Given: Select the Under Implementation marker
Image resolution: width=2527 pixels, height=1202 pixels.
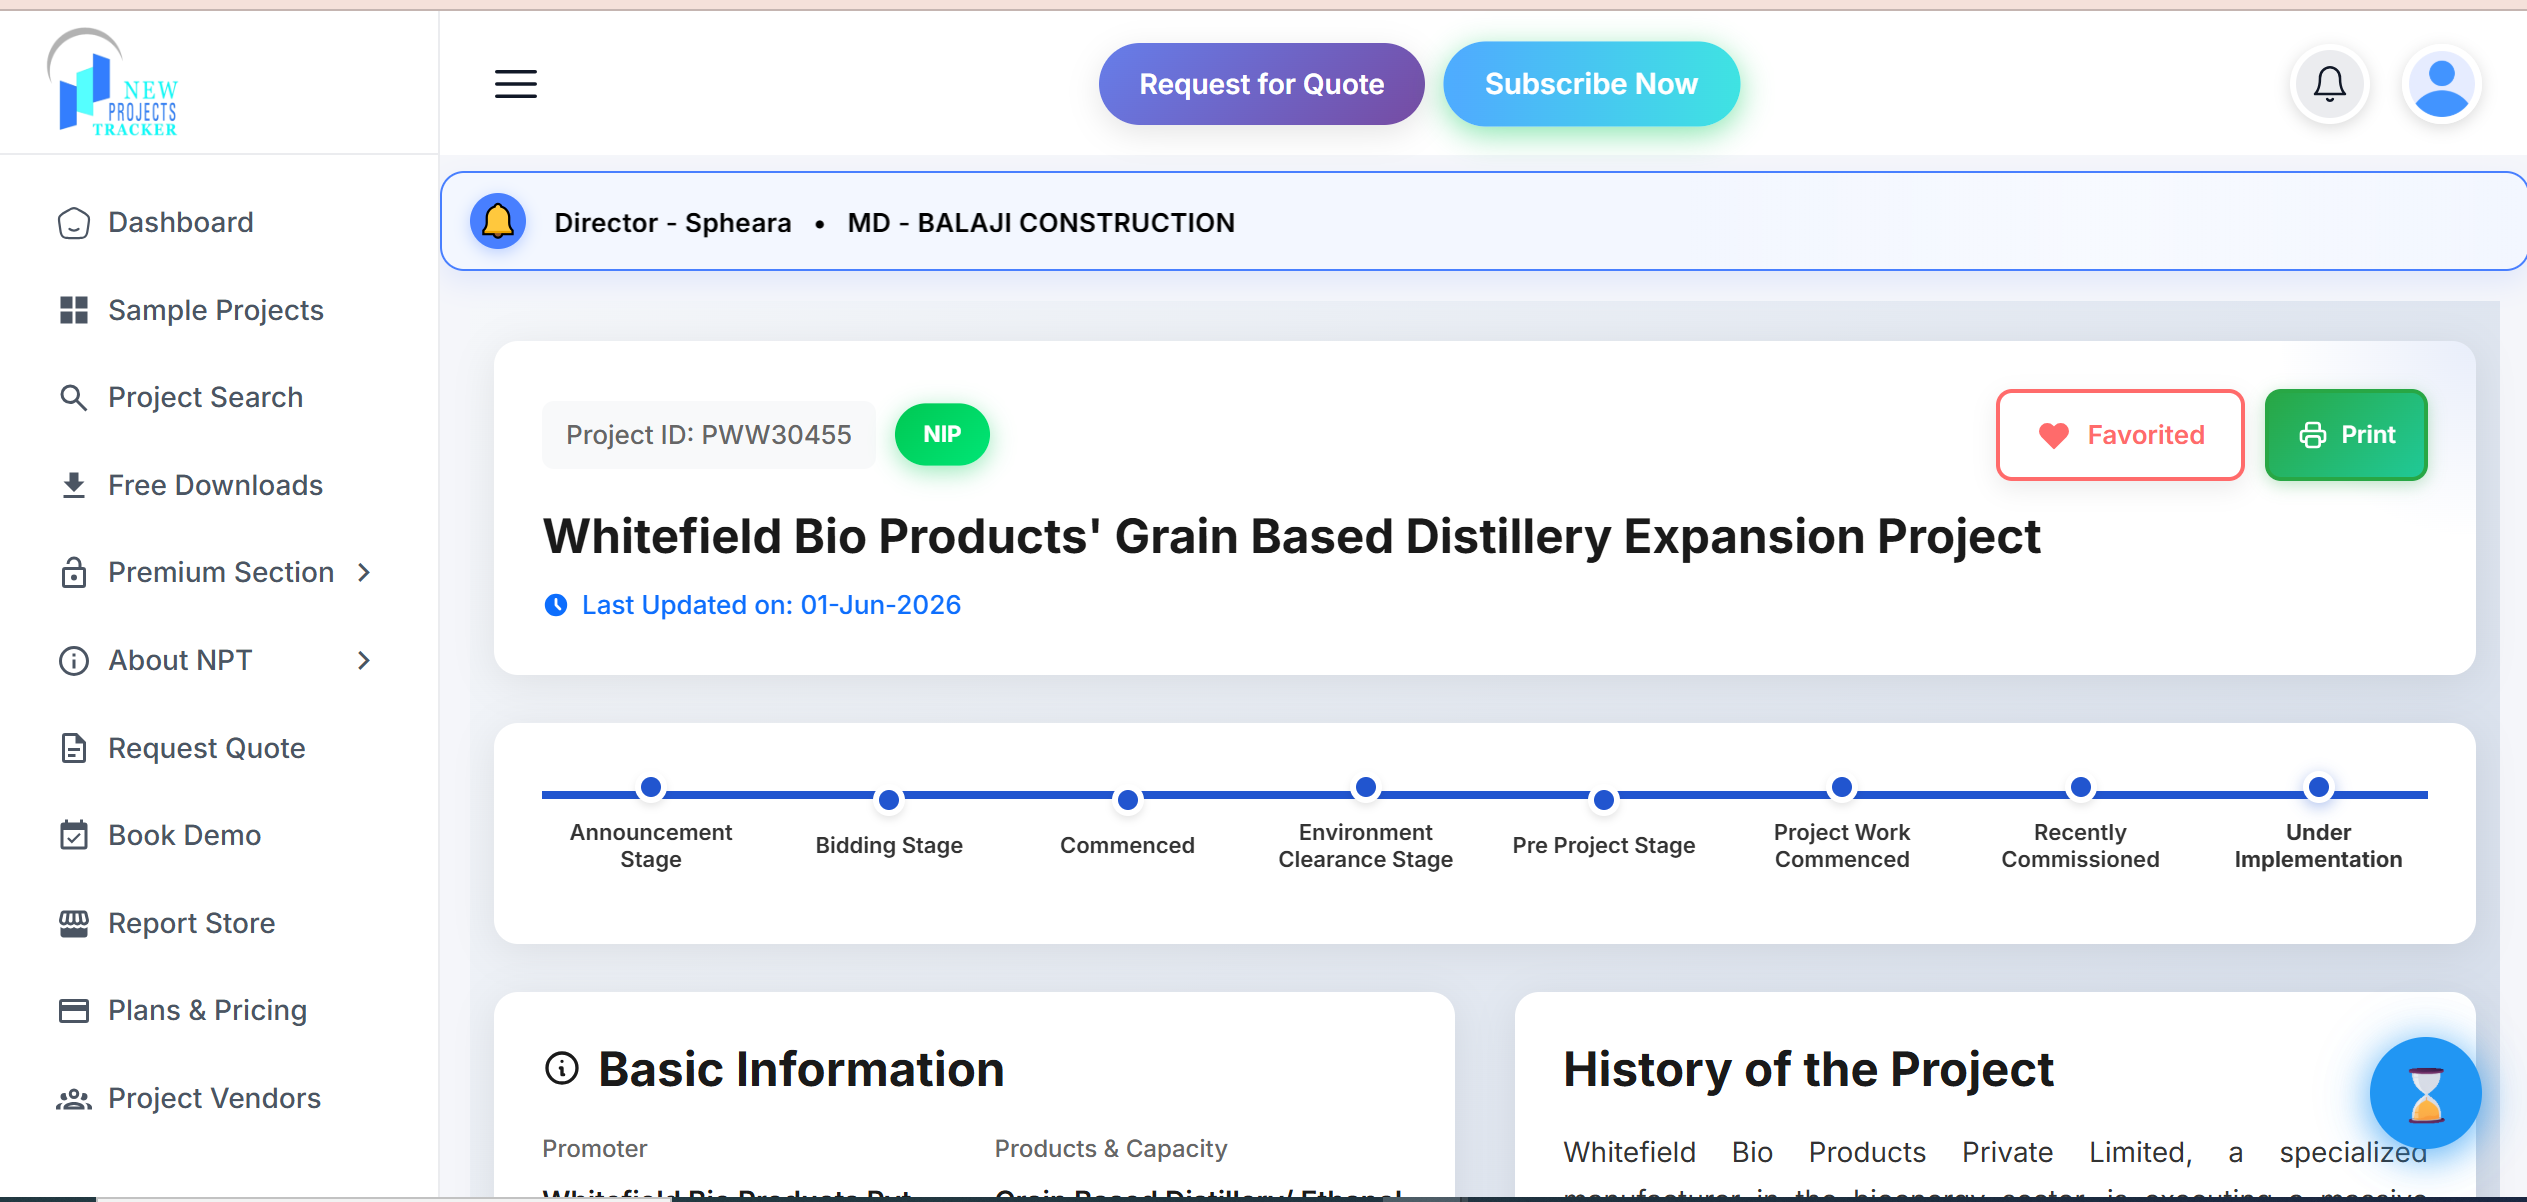Looking at the screenshot, I should [2318, 788].
